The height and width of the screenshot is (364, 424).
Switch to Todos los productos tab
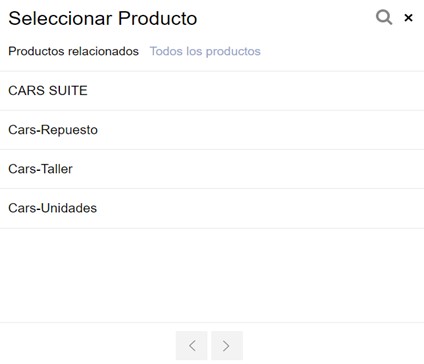pyautogui.click(x=205, y=51)
